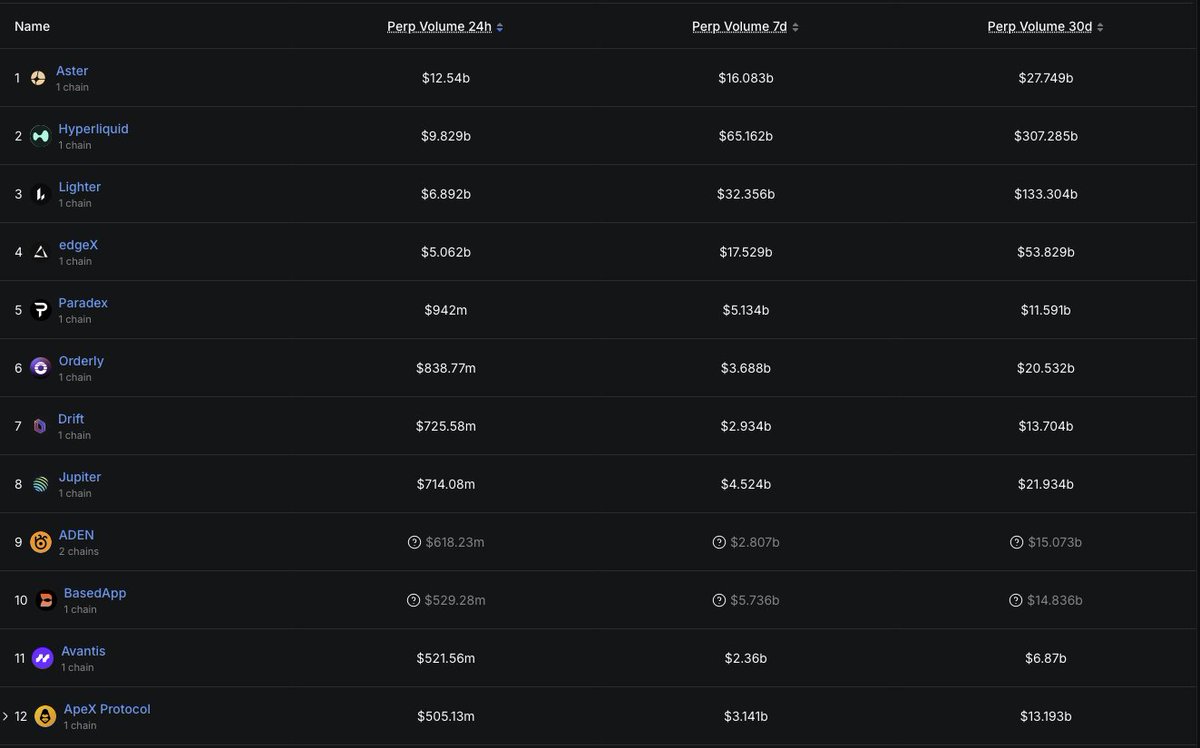The width and height of the screenshot is (1200, 748).
Task: Sort by Perp Volume 30d column
Action: pos(1045,27)
